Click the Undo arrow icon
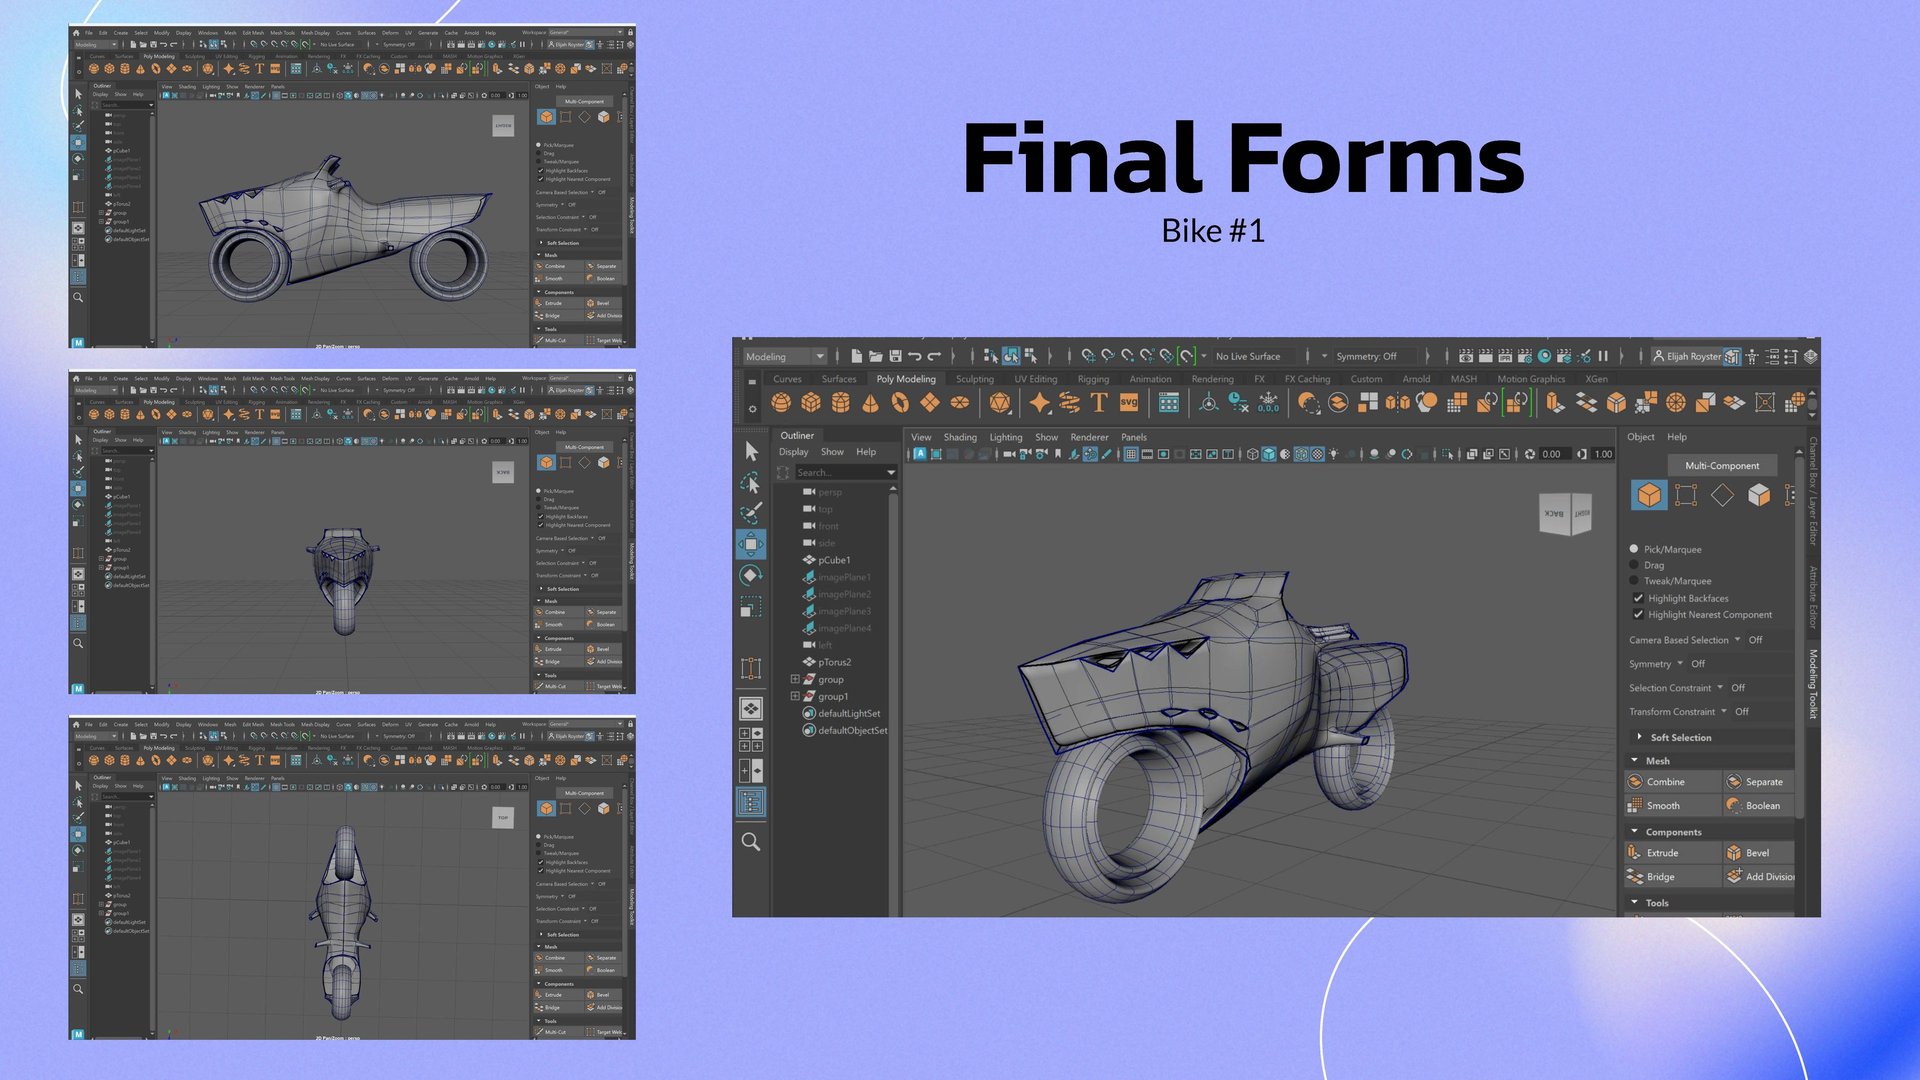 point(915,356)
